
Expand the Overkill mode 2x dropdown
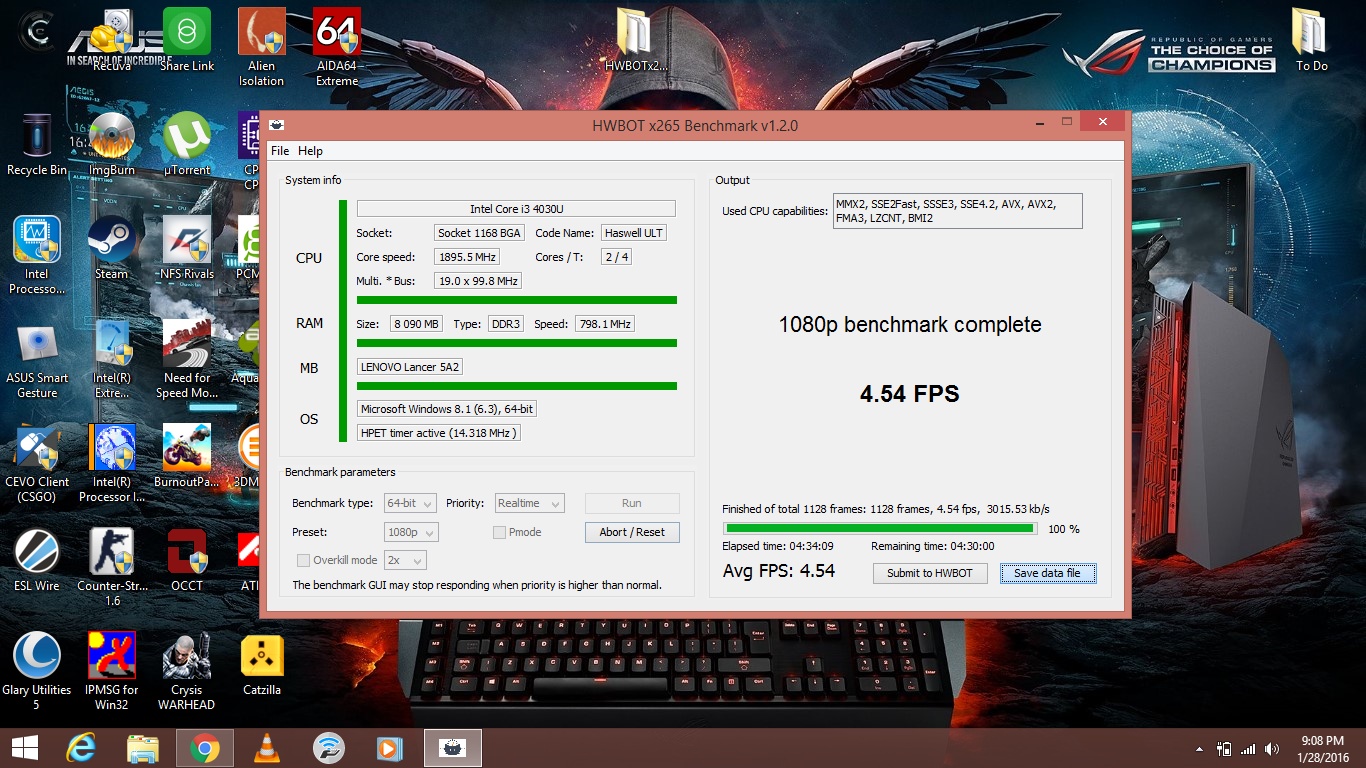coord(405,560)
